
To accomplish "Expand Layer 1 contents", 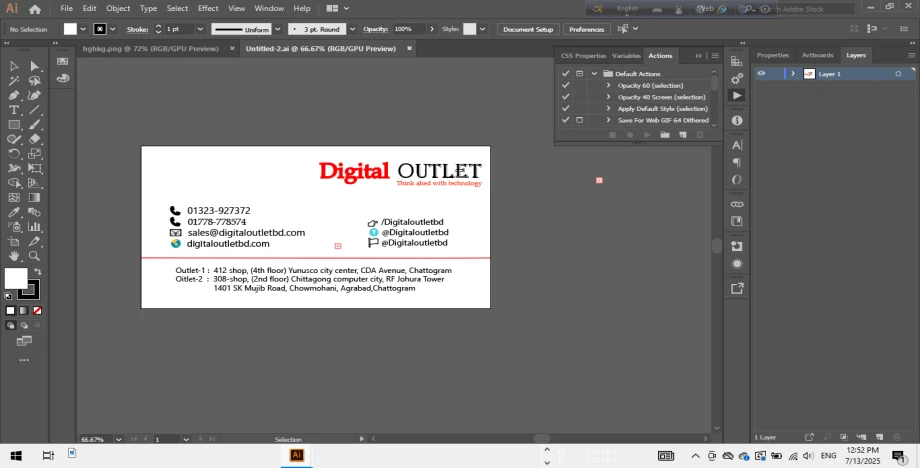I will click(x=793, y=74).
